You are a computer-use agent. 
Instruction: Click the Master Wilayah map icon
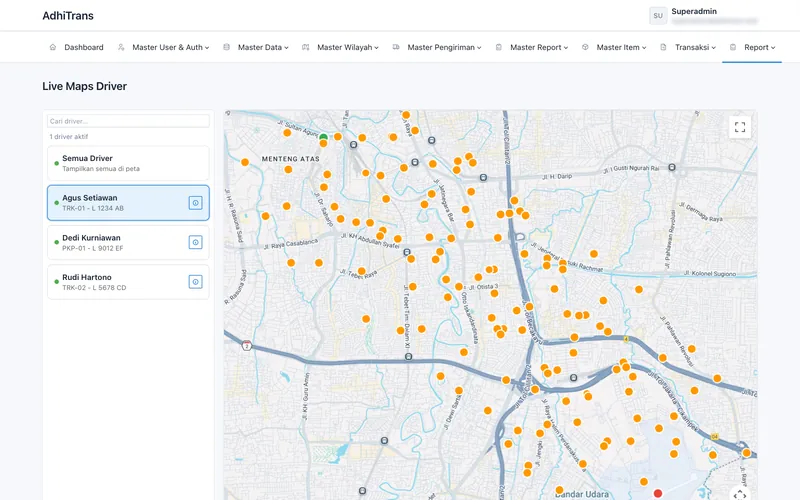tap(306, 47)
